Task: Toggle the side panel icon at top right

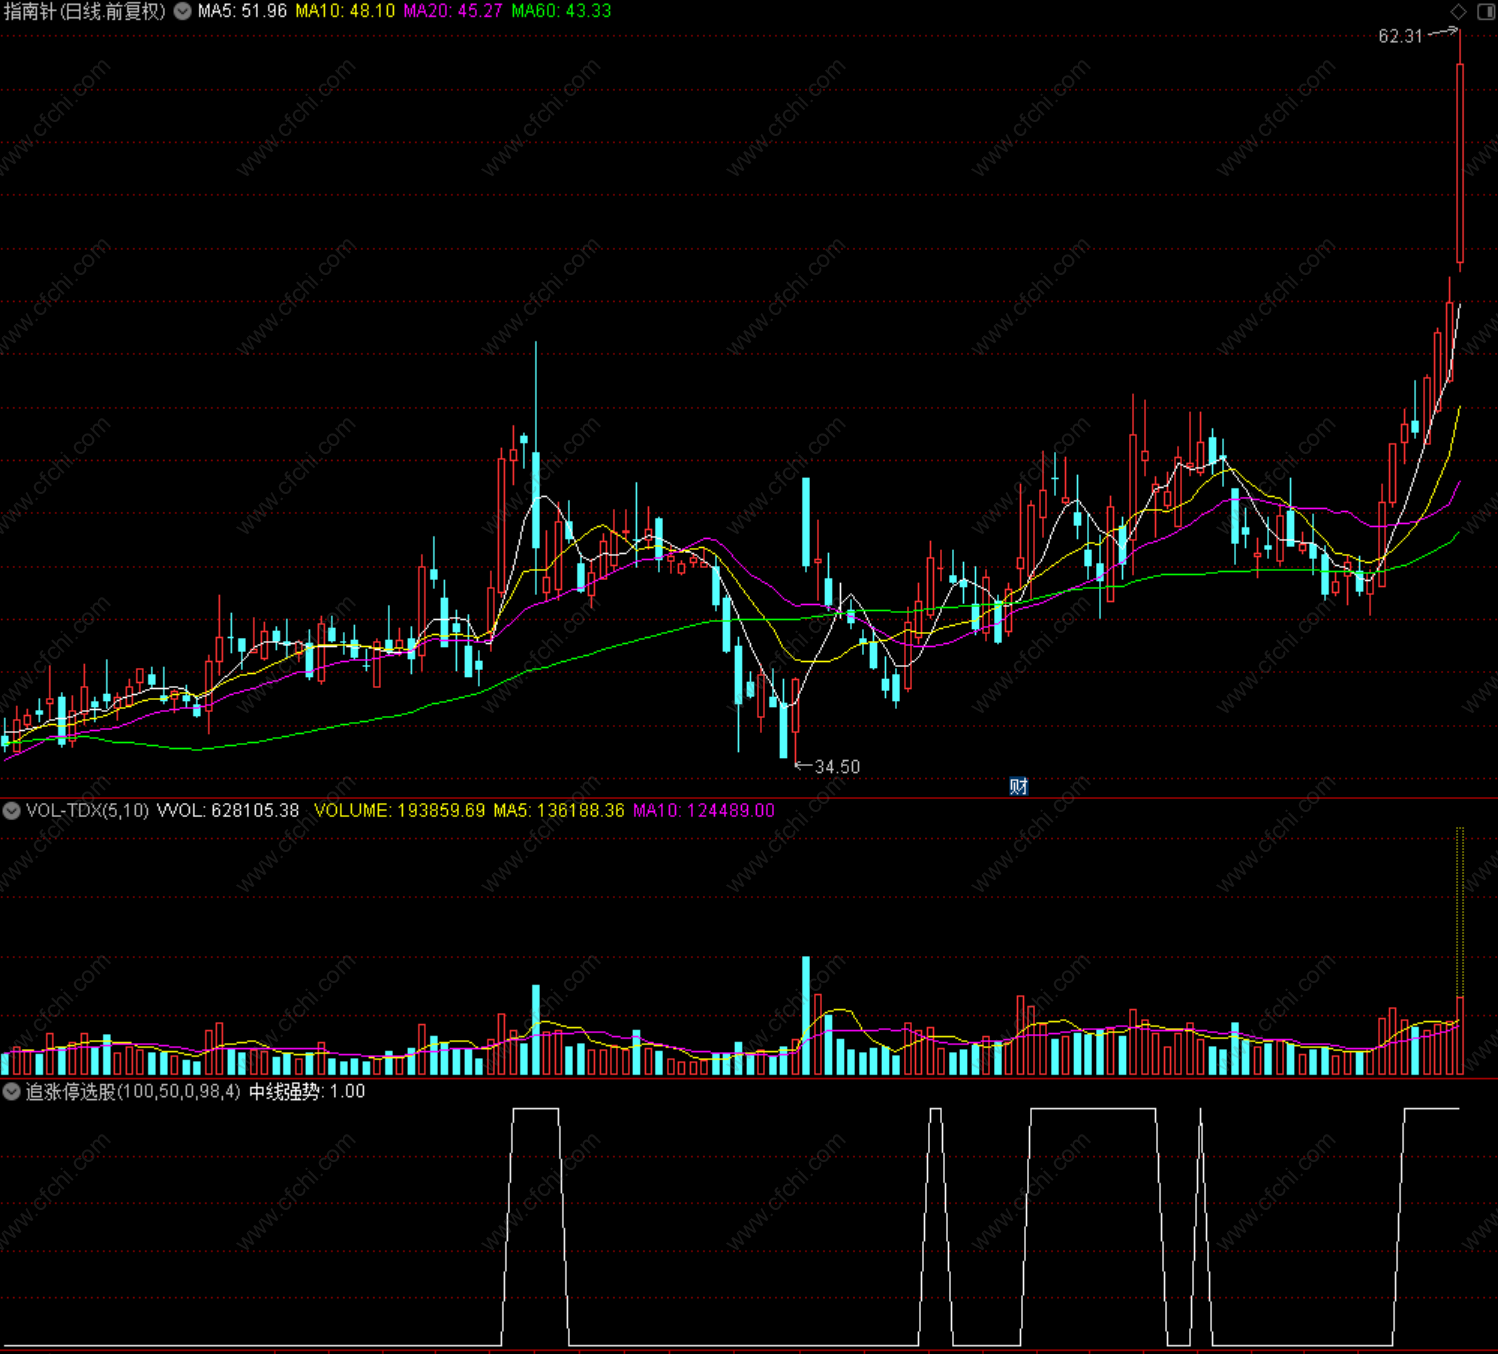Action: (x=1486, y=11)
